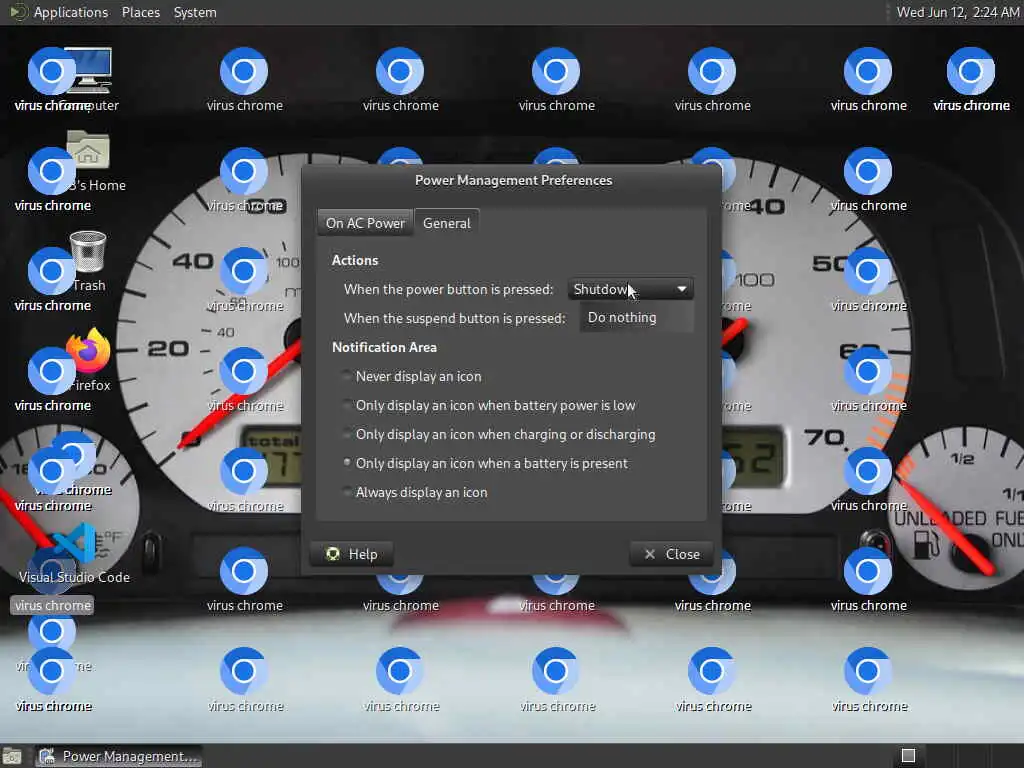Click the Close button in the dialog
The height and width of the screenshot is (768, 1024).
point(671,554)
